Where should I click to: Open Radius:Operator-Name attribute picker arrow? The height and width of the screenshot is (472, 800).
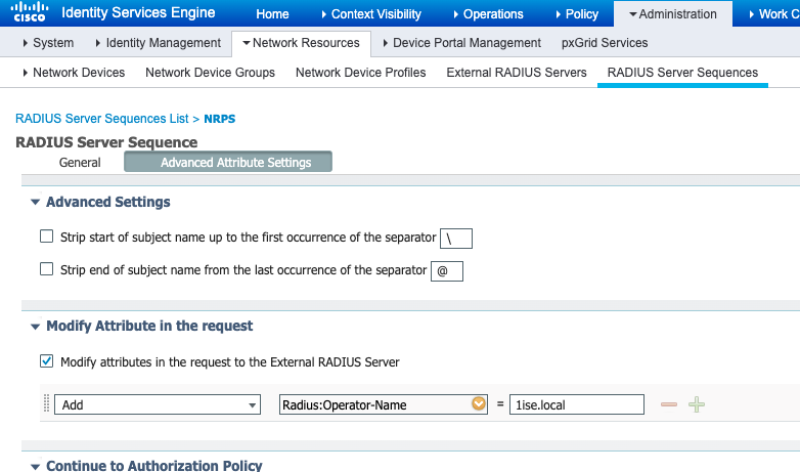click(x=479, y=404)
